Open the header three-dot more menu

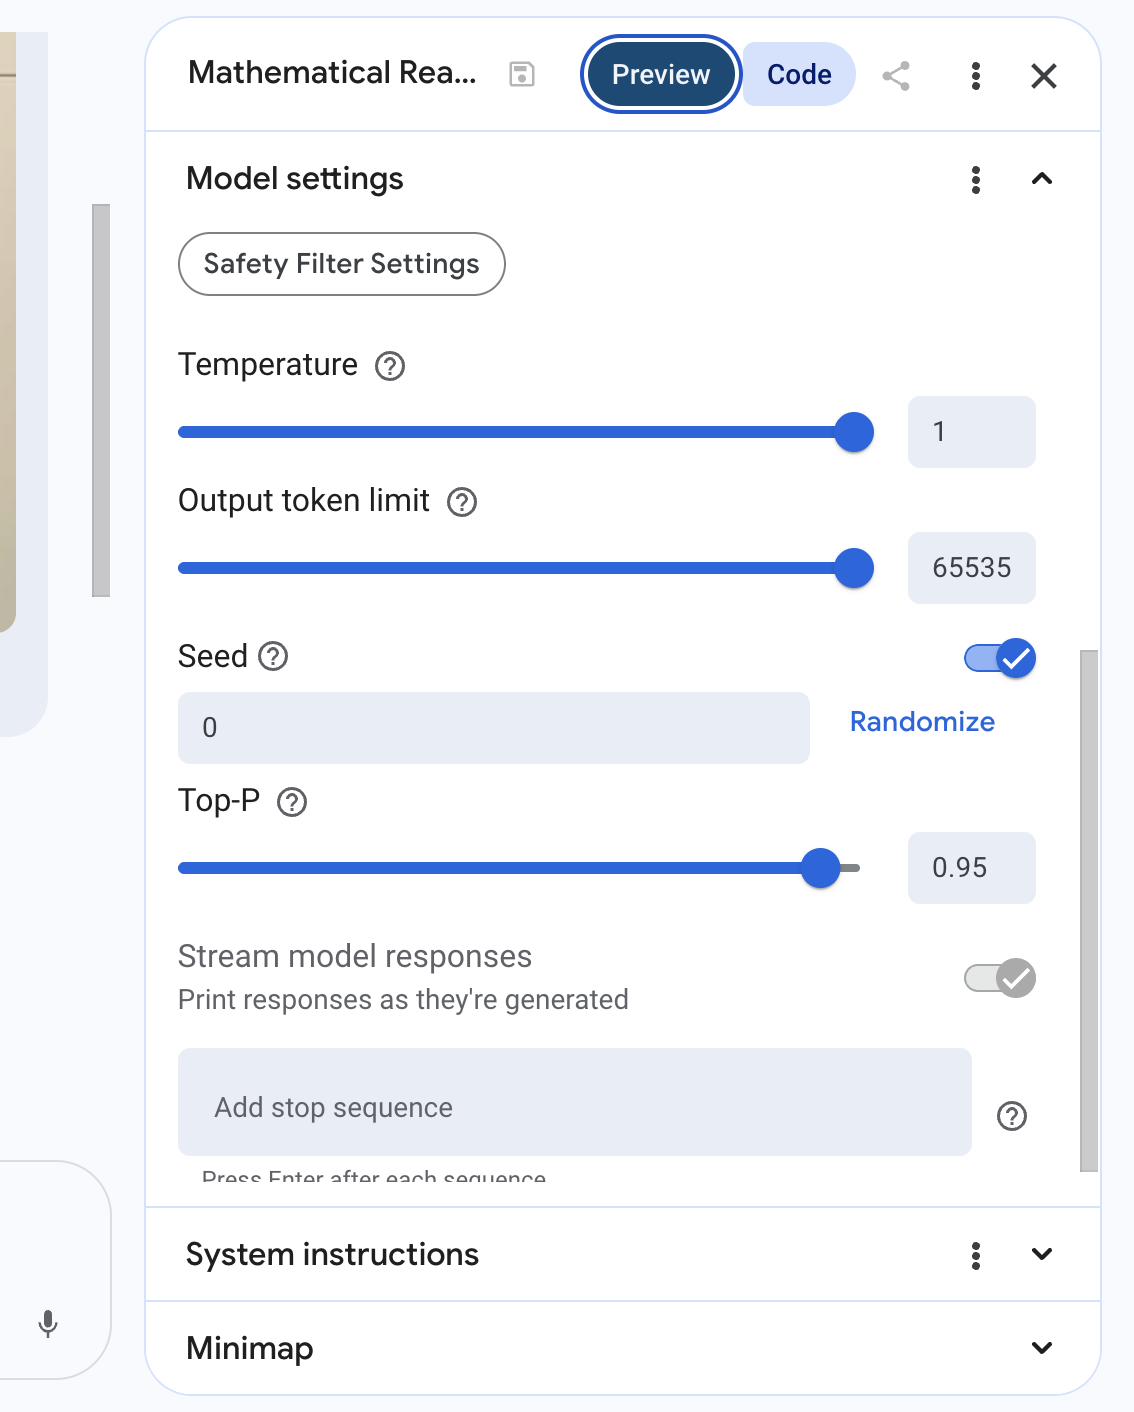976,76
